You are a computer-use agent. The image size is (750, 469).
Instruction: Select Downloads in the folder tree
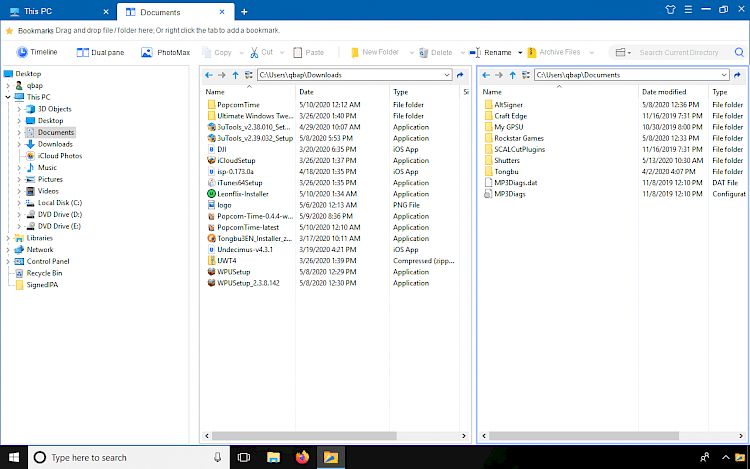coord(55,144)
